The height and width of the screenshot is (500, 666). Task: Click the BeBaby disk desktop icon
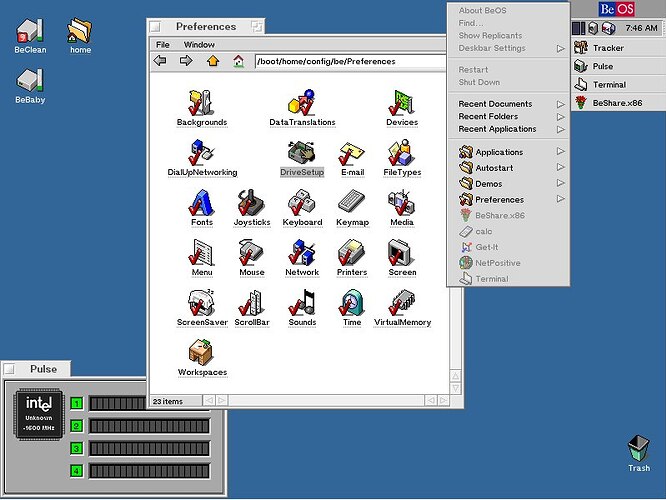pos(30,81)
